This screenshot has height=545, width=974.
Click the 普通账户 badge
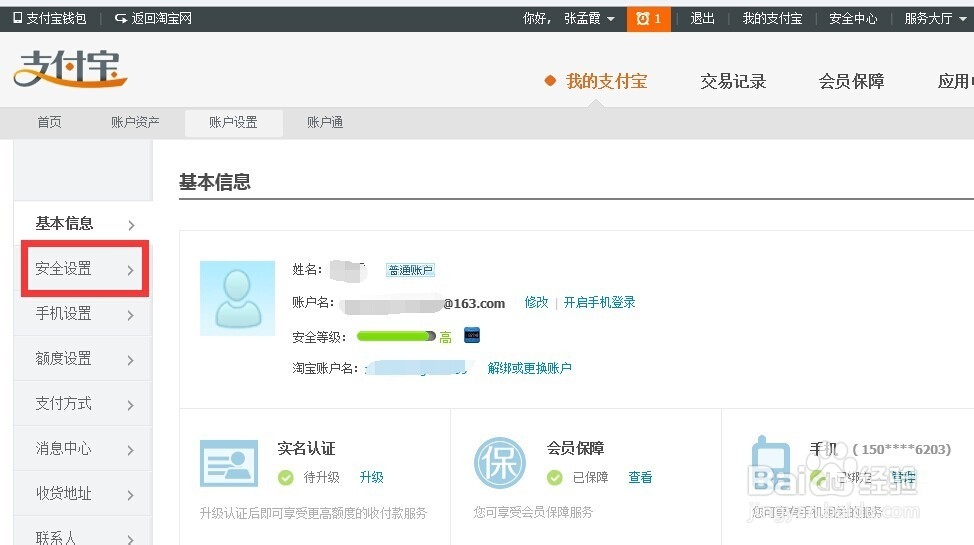click(x=410, y=270)
